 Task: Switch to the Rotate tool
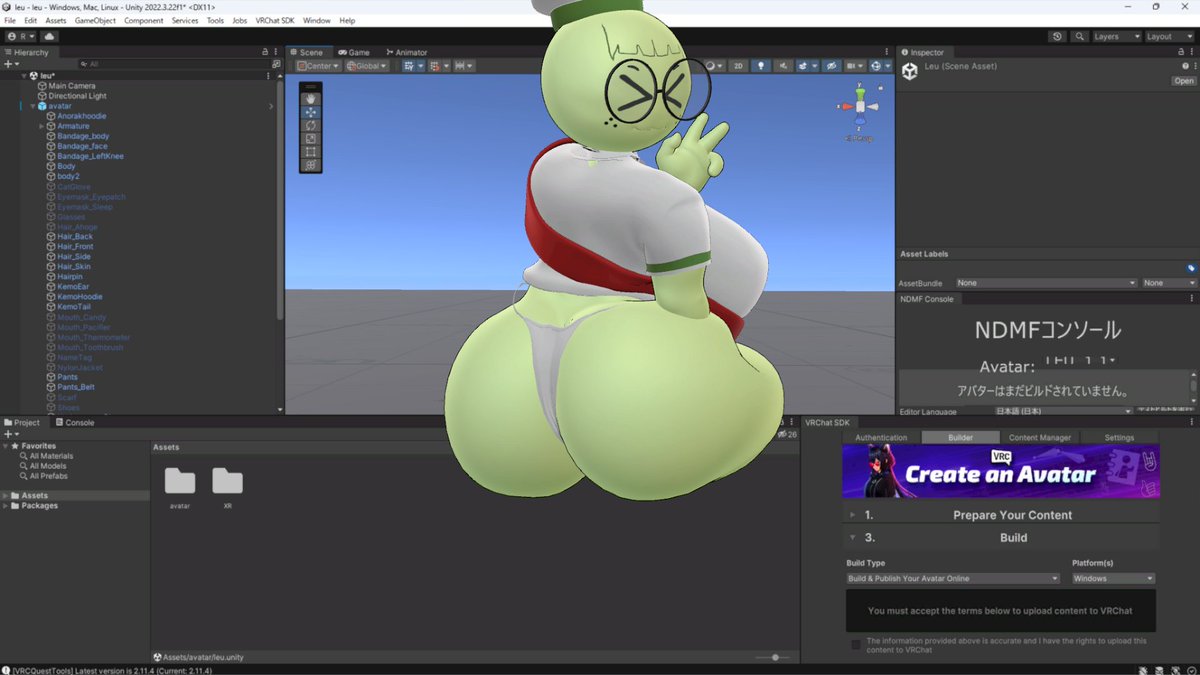click(310, 125)
